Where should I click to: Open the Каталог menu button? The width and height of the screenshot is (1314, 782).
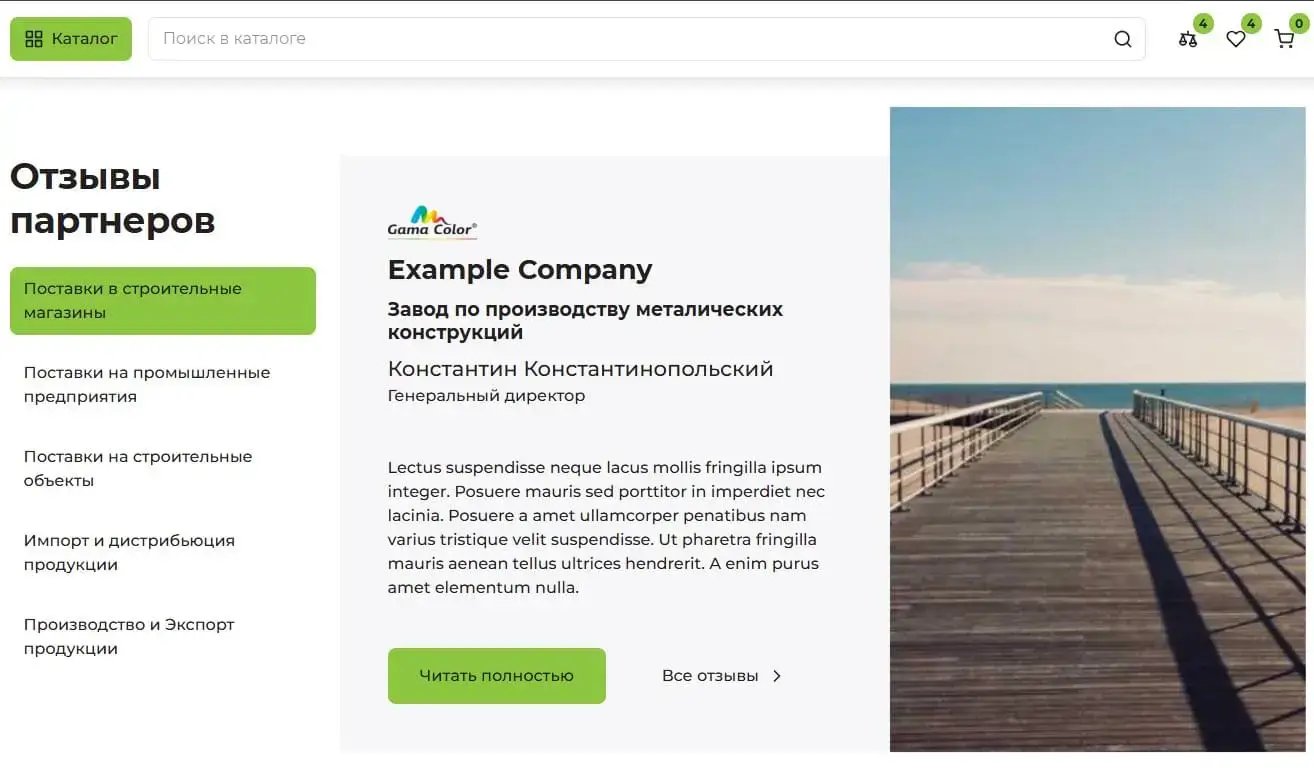point(71,39)
